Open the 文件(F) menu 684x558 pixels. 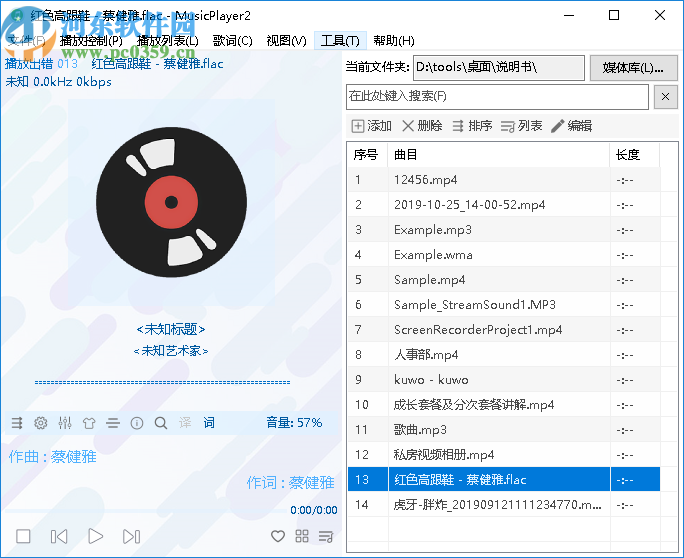[26, 41]
